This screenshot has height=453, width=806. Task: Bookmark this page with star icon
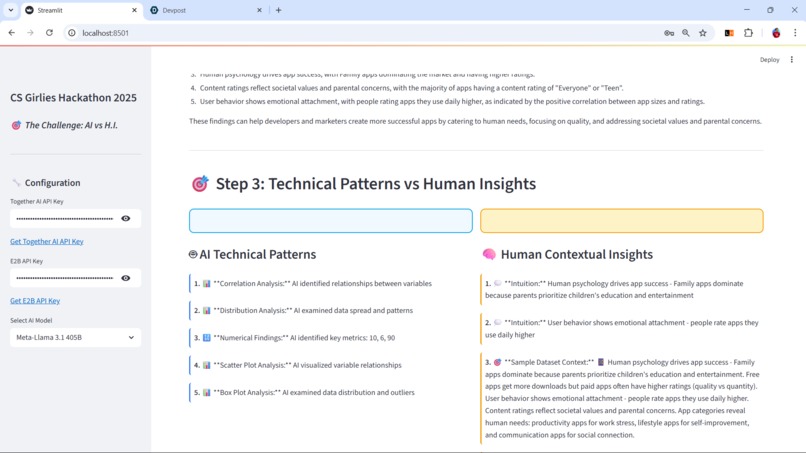pos(703,33)
